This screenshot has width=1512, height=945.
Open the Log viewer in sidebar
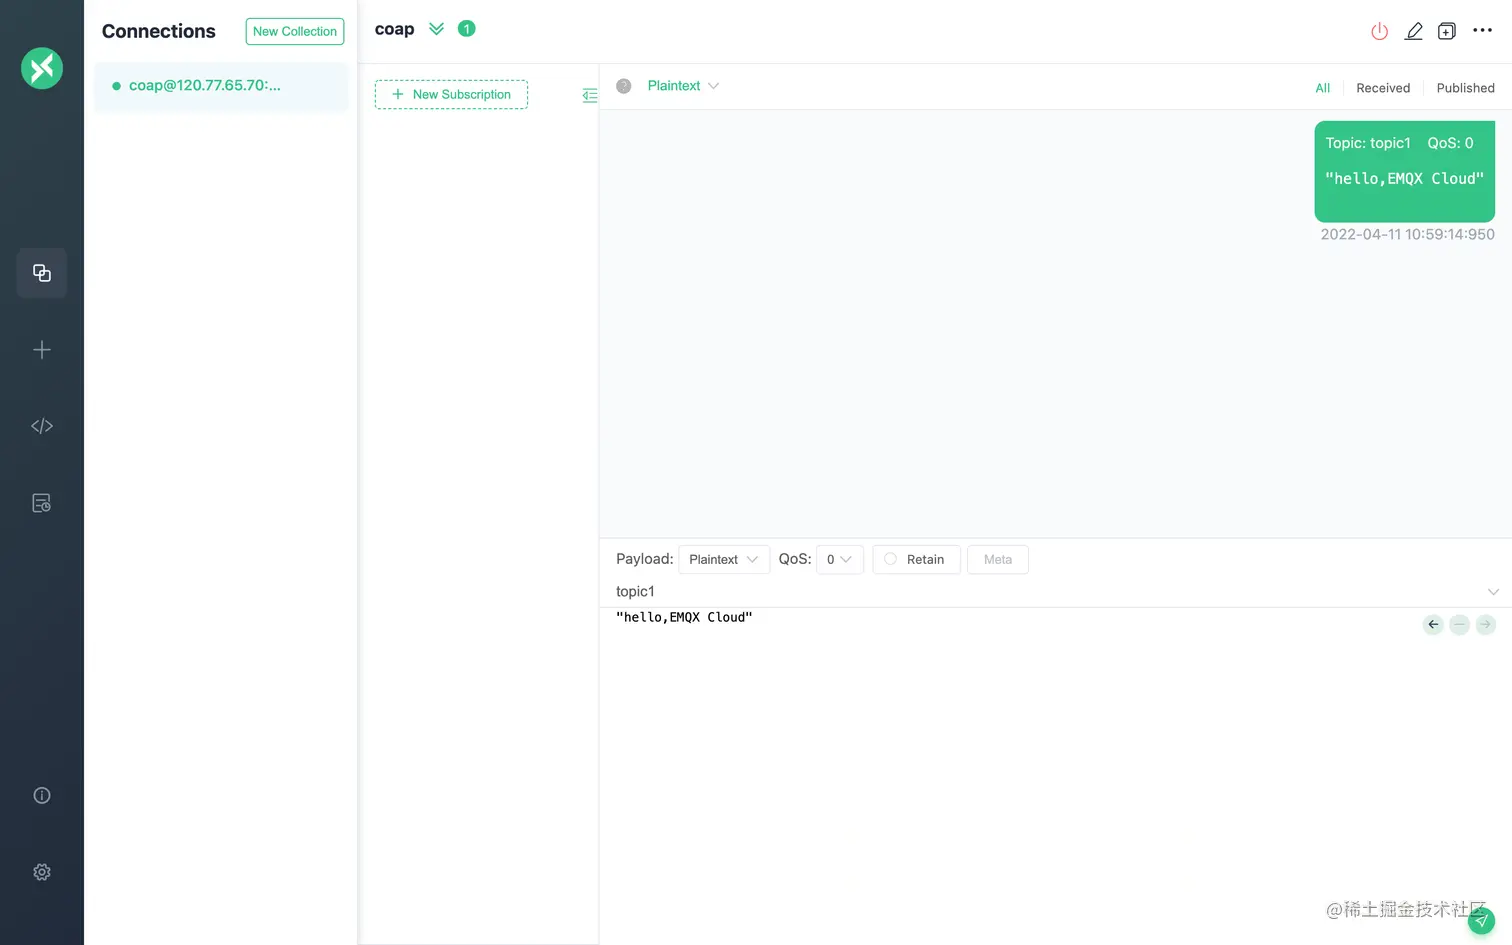tap(41, 502)
